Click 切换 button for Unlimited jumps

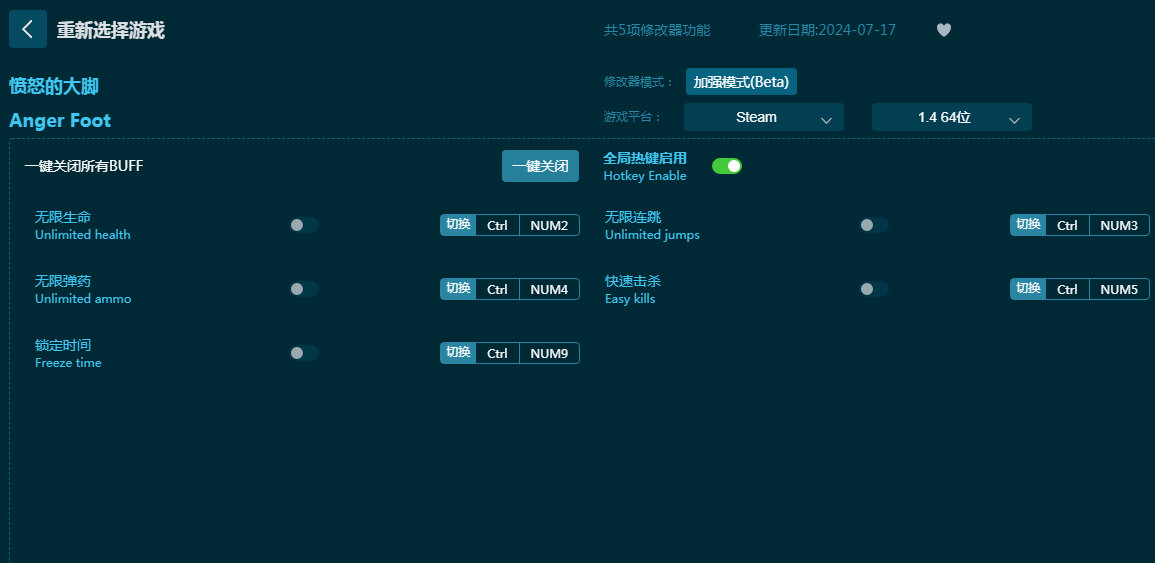(1028, 225)
